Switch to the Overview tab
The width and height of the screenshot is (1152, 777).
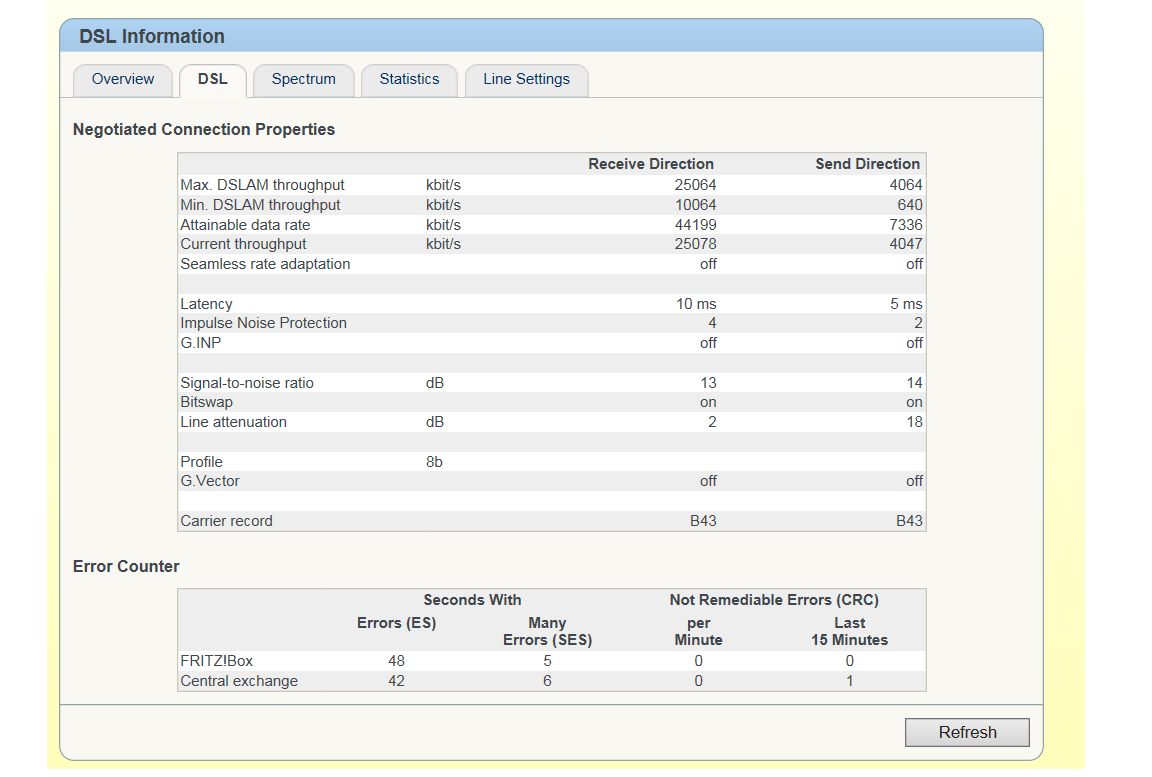coord(123,80)
